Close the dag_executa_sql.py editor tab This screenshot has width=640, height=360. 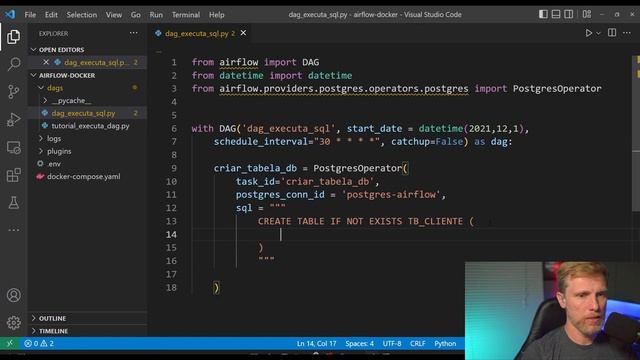243,33
